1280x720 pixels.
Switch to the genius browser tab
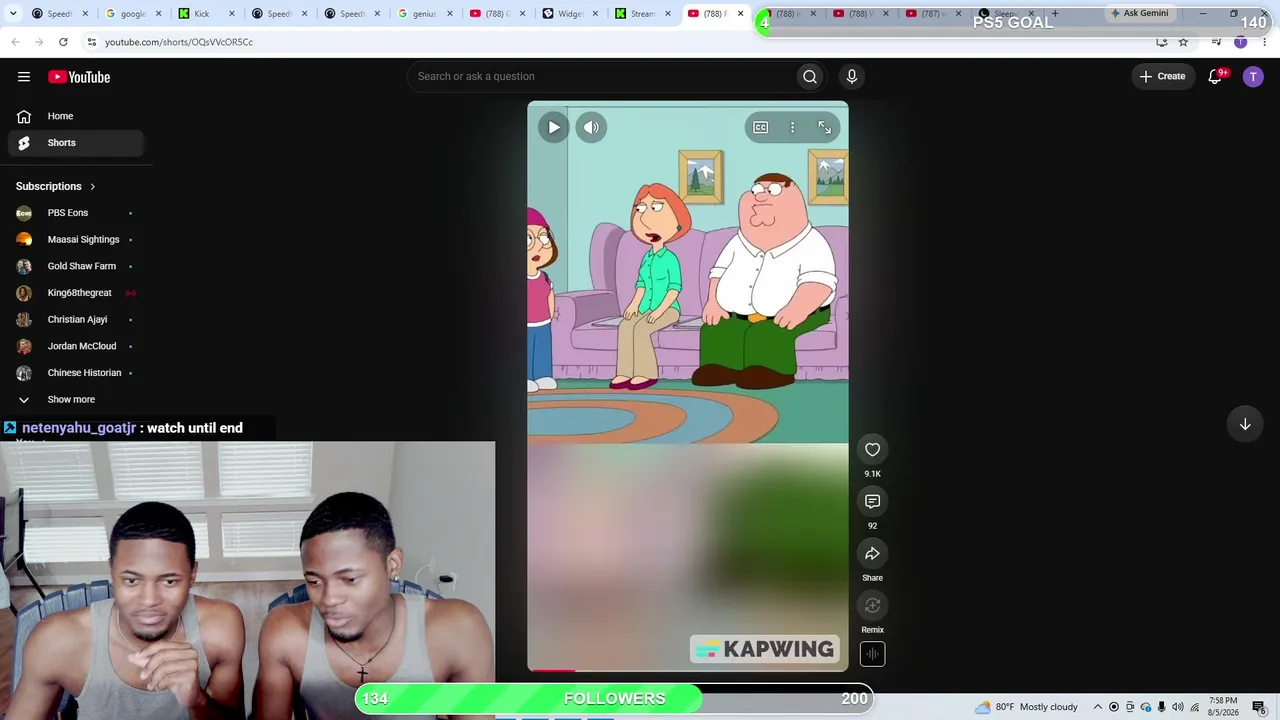(424, 14)
